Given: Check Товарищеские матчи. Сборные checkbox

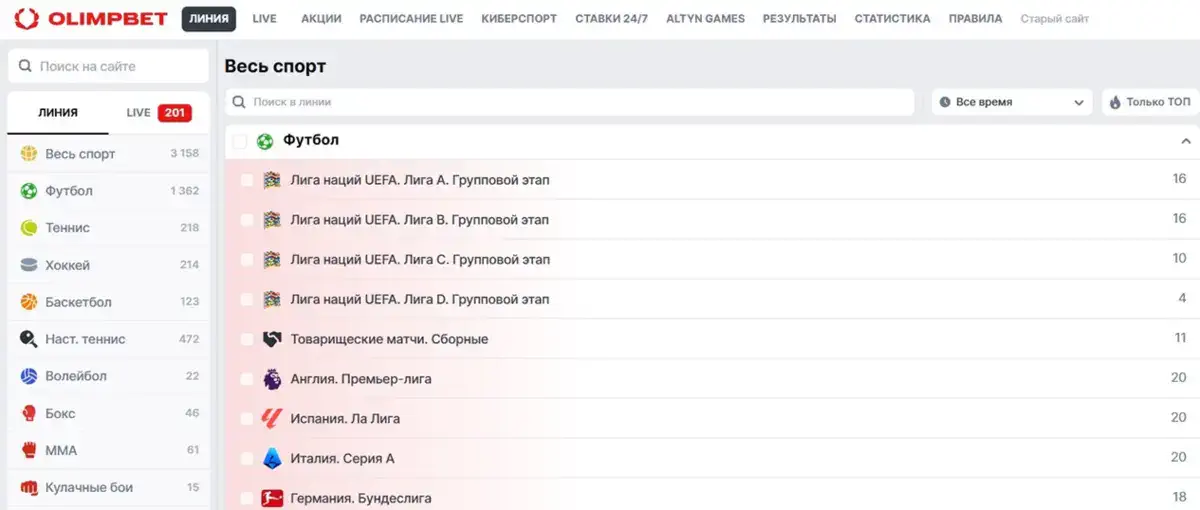Looking at the screenshot, I should (247, 340).
